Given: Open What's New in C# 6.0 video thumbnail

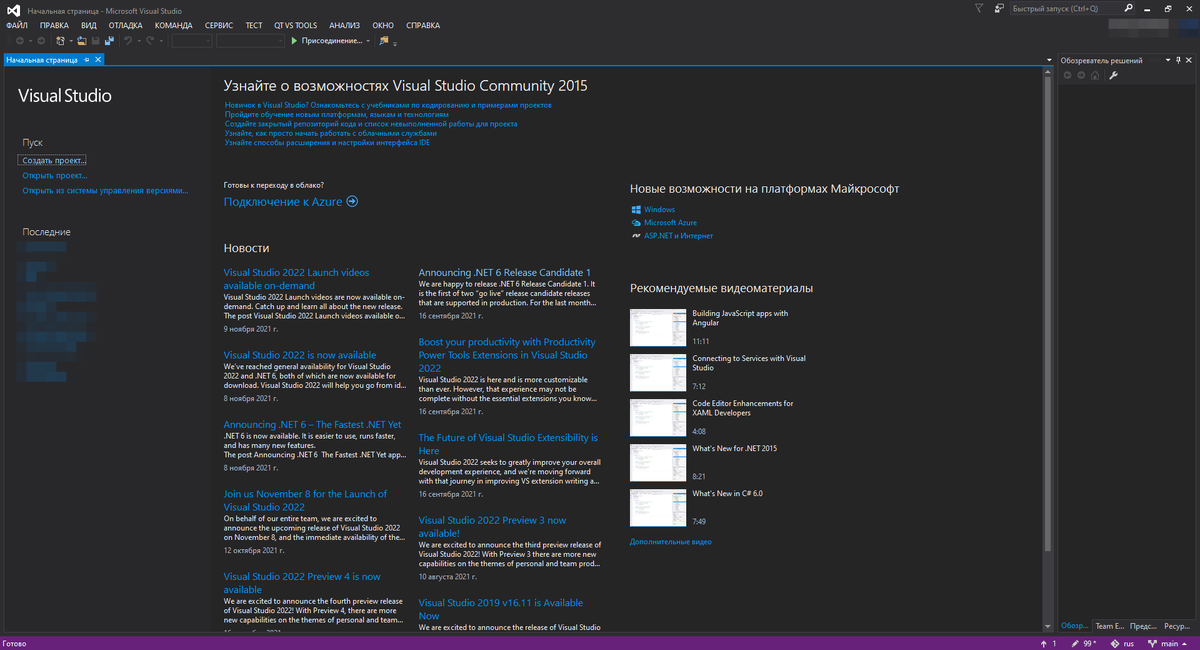Looking at the screenshot, I should pos(657,508).
